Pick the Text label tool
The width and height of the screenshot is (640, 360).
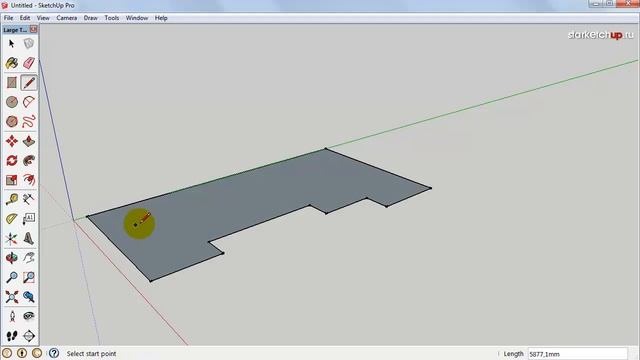[29, 219]
